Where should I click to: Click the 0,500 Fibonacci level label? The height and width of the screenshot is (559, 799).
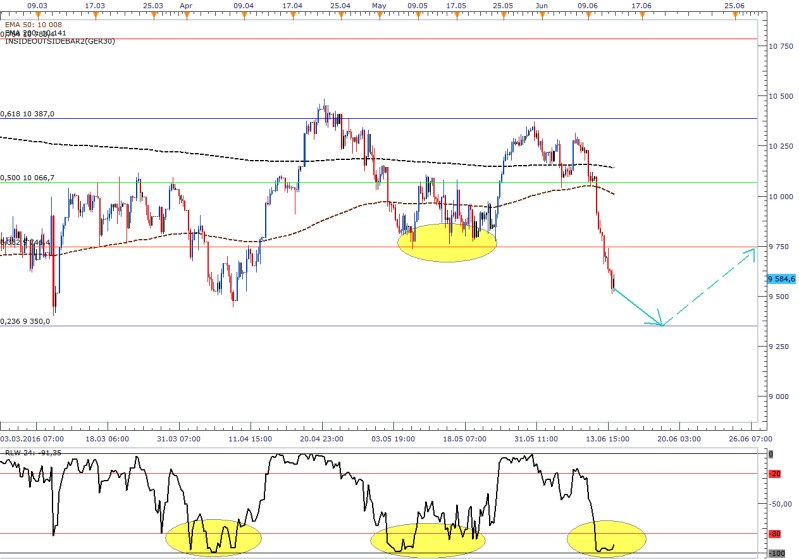point(27,177)
